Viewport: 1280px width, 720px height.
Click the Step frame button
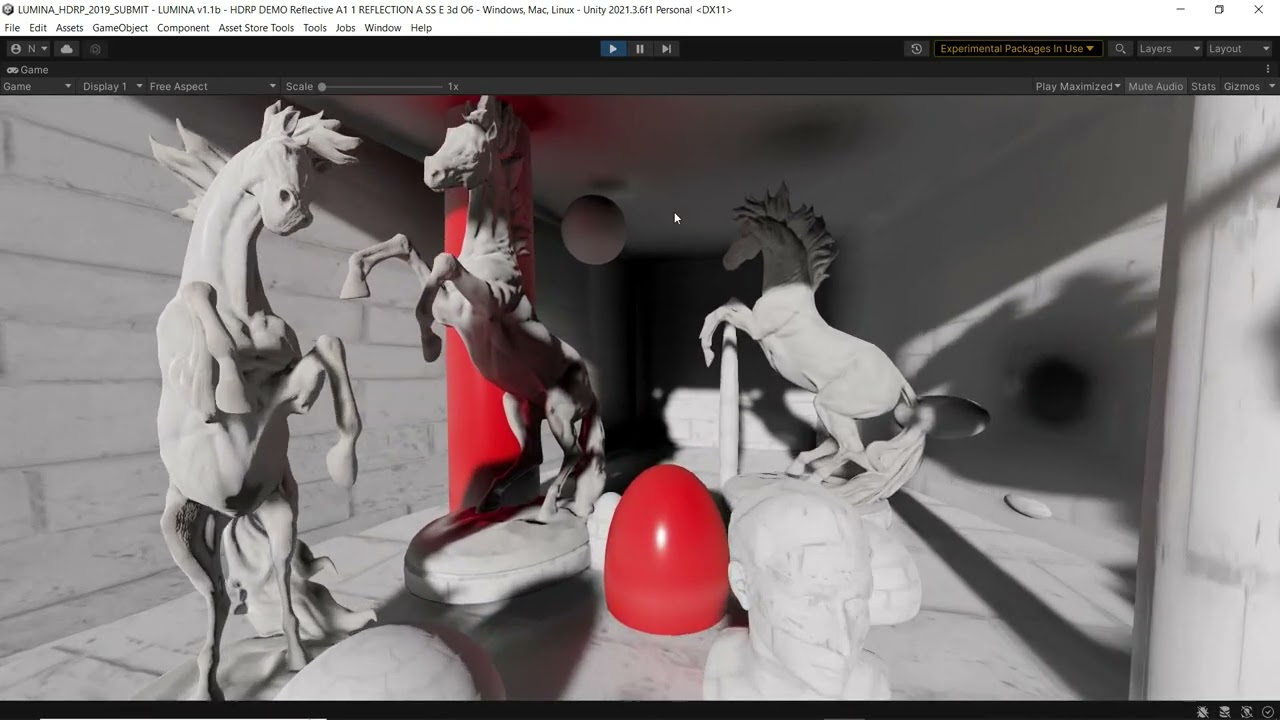pos(667,49)
